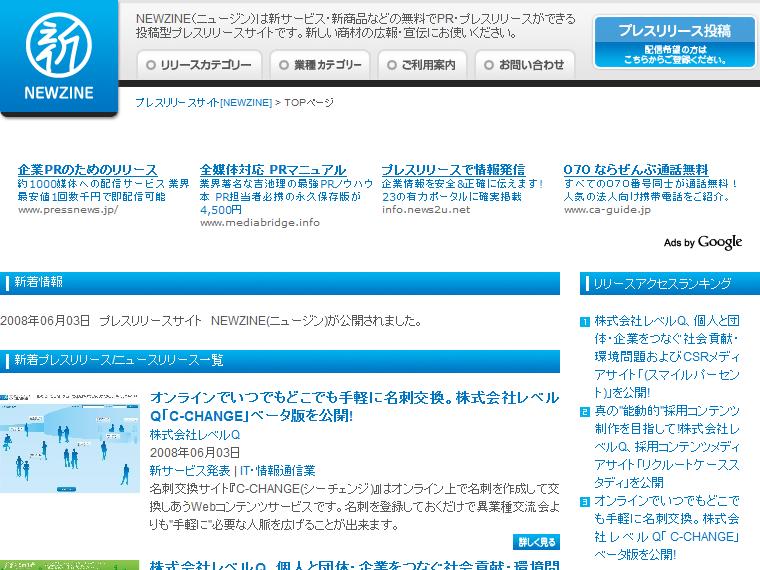Select the IT・情報通信業 category link
The width and height of the screenshot is (760, 570).
pos(278,471)
